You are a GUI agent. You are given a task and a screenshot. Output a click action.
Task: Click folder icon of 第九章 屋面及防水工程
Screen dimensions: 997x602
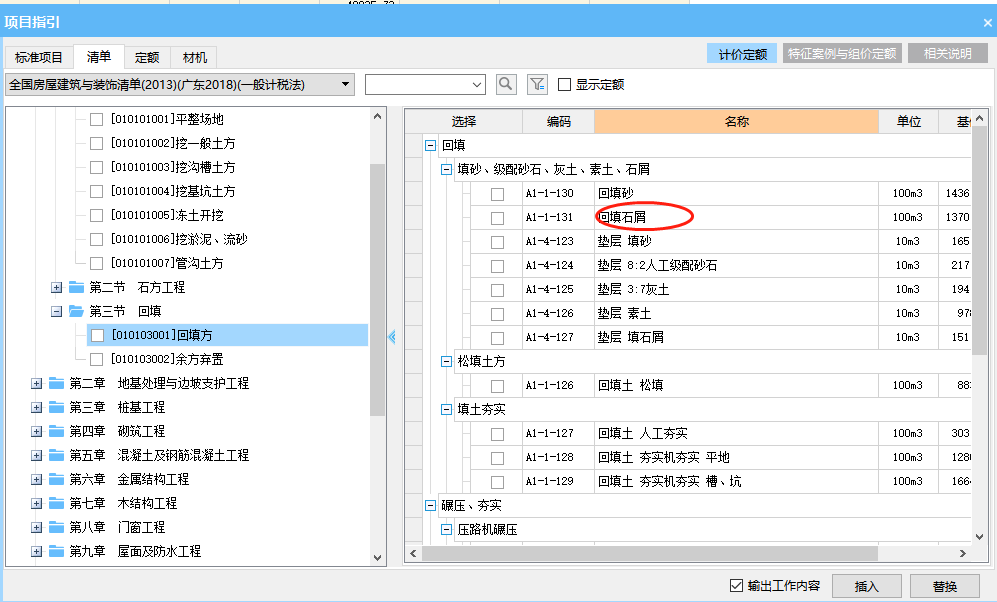point(57,551)
